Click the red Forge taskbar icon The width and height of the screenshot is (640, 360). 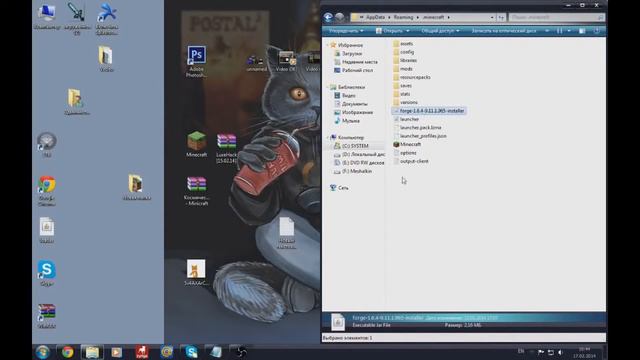[142, 352]
